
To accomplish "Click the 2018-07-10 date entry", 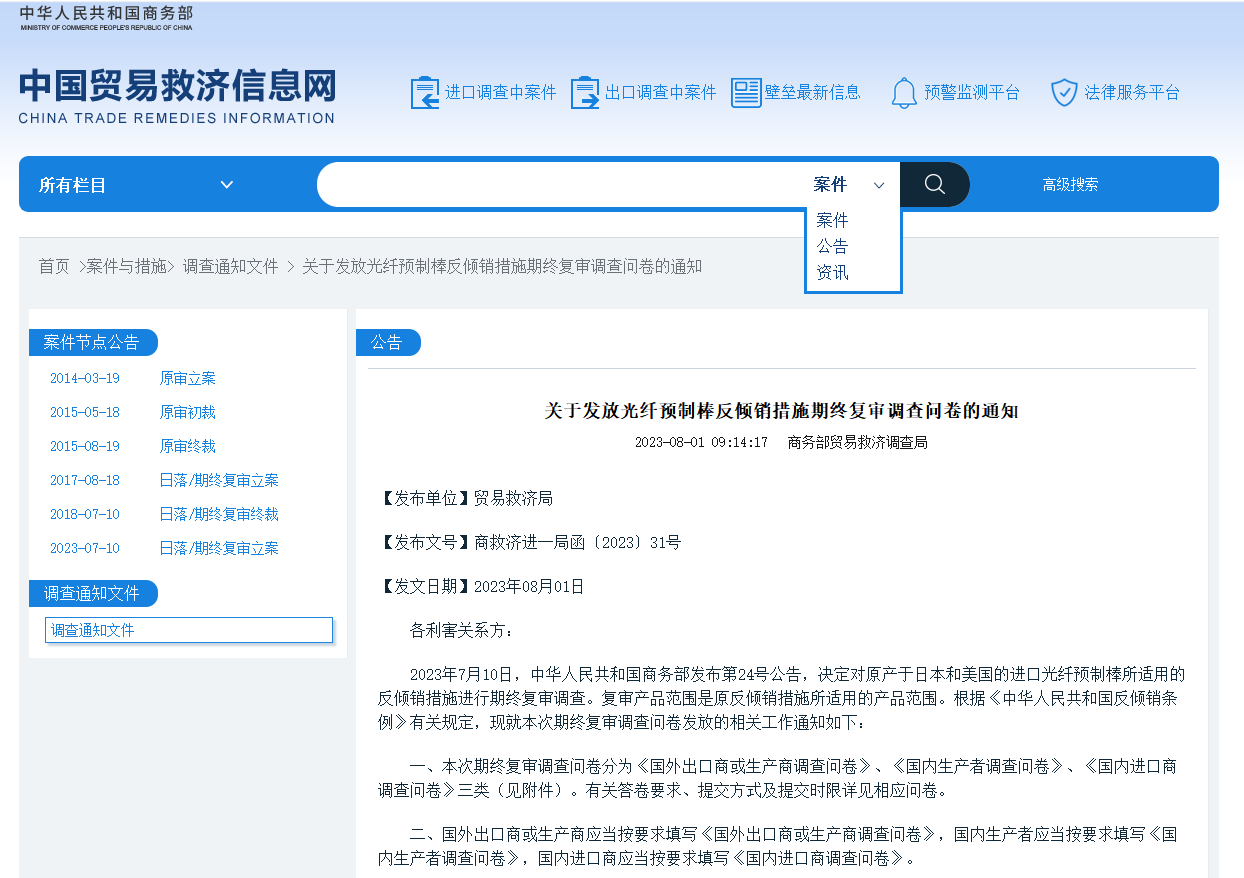I will point(85,515).
